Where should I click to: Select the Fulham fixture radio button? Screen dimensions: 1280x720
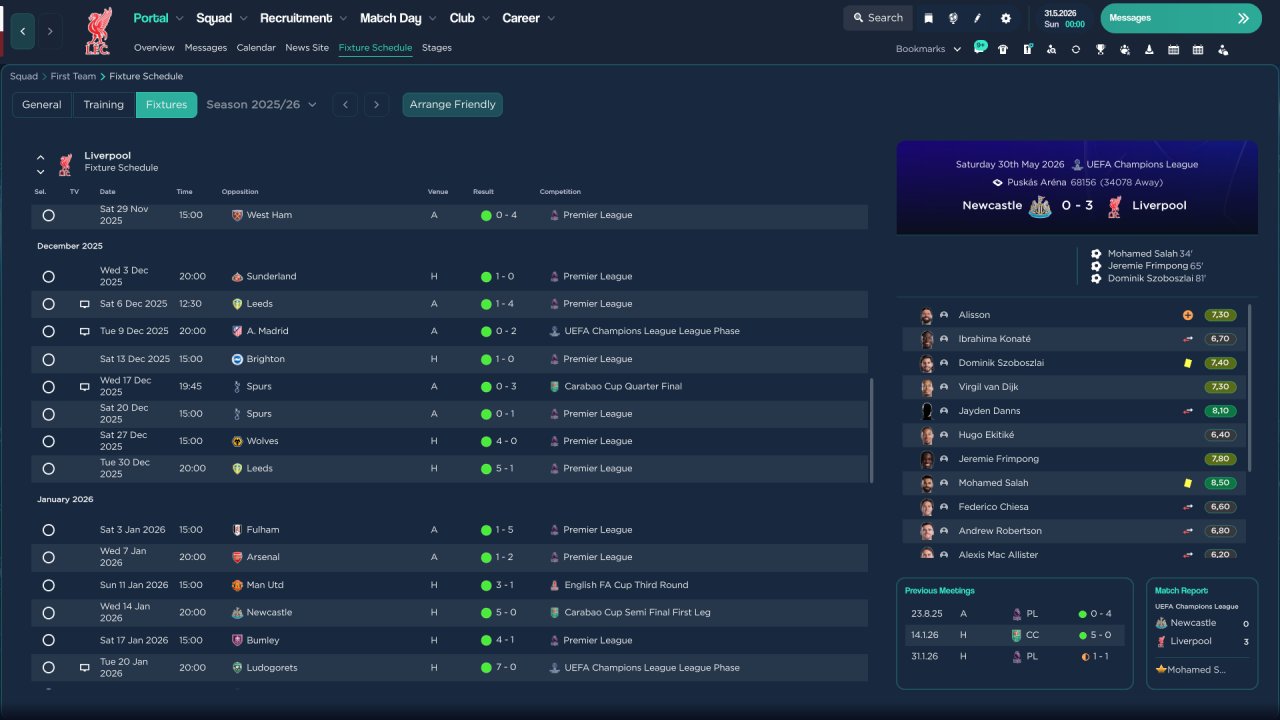[x=48, y=530]
